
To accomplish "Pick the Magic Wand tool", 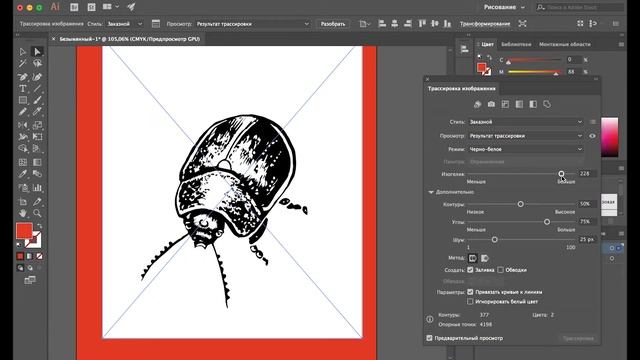I will click(22, 63).
